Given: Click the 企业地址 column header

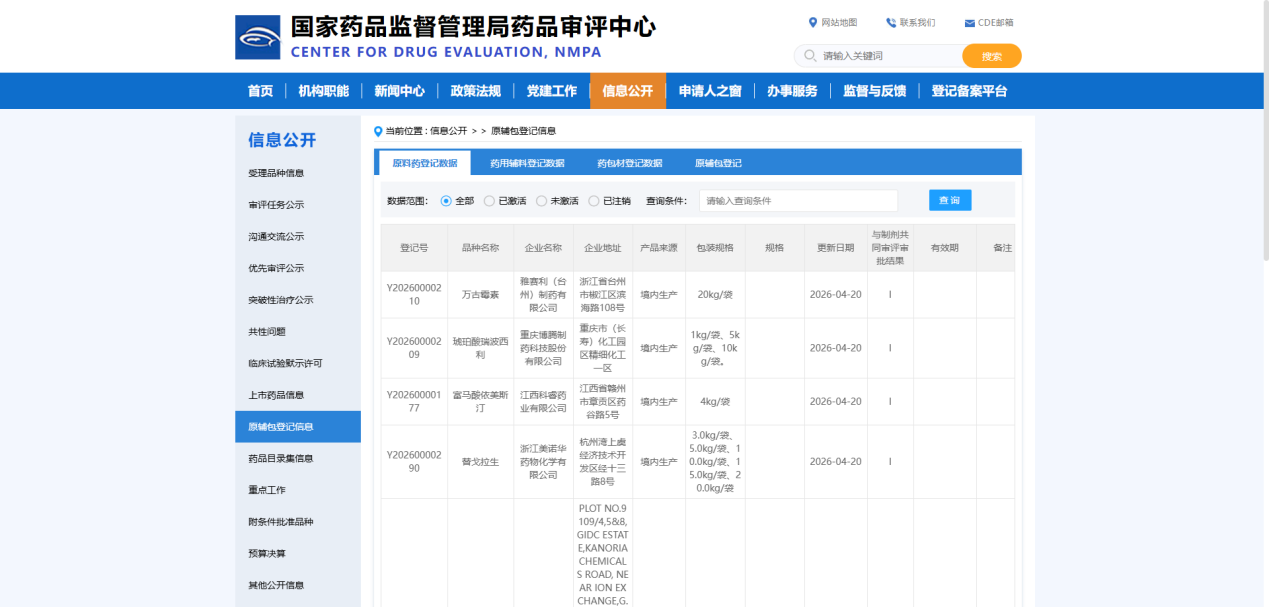Looking at the screenshot, I should tap(603, 248).
